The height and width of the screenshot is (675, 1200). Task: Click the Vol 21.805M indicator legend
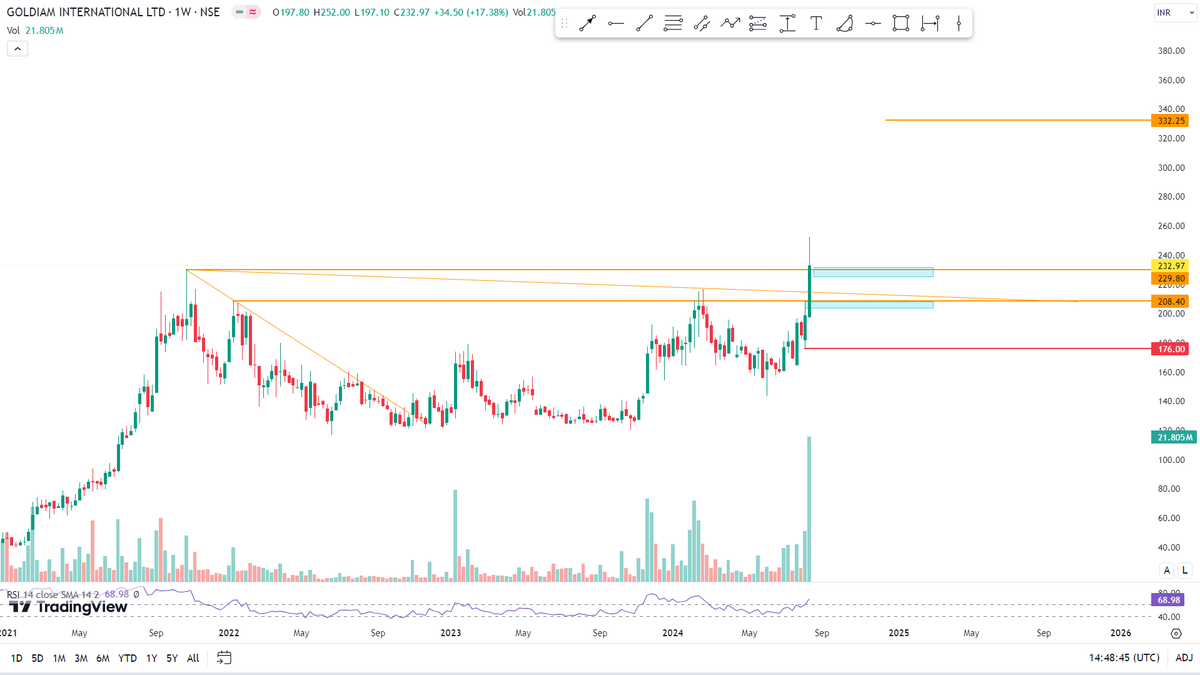click(33, 30)
